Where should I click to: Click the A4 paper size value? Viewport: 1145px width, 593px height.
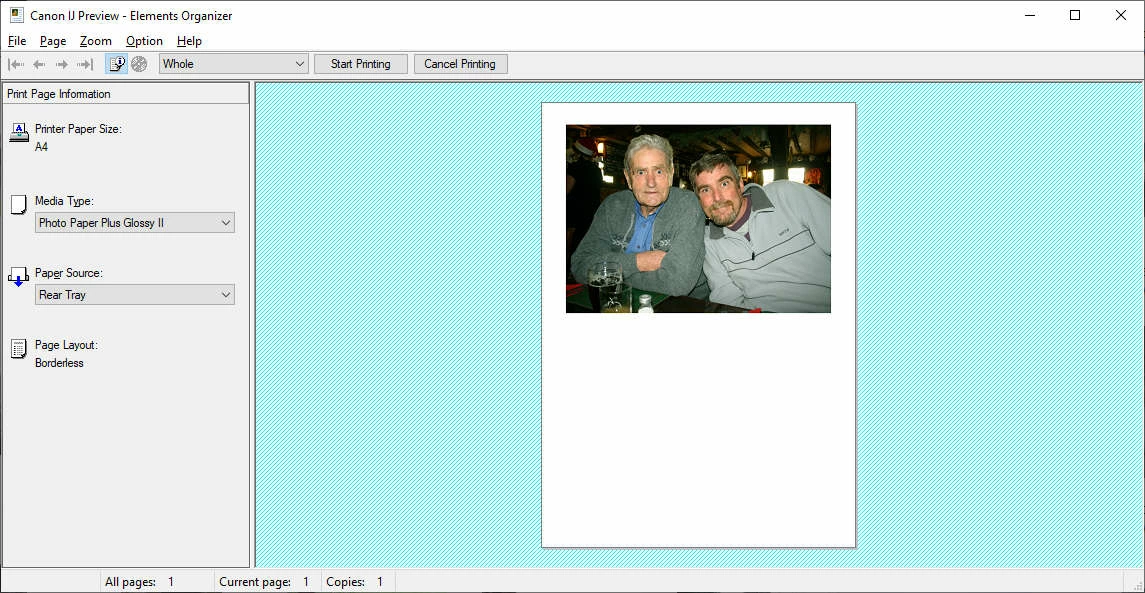point(42,147)
